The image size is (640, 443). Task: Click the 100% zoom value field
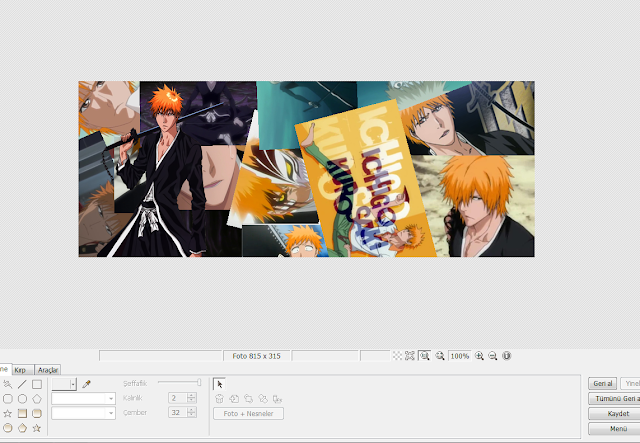(460, 356)
